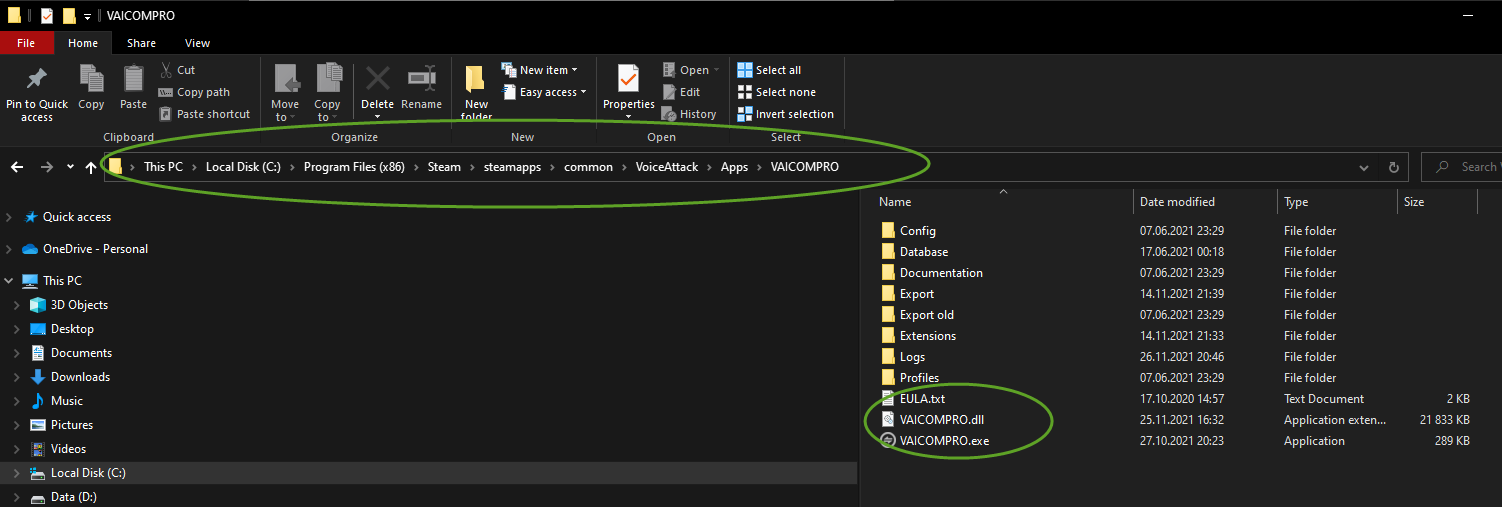The width and height of the screenshot is (1502, 507).
Task: Open recent locations dropdown arrow
Action: point(70,167)
